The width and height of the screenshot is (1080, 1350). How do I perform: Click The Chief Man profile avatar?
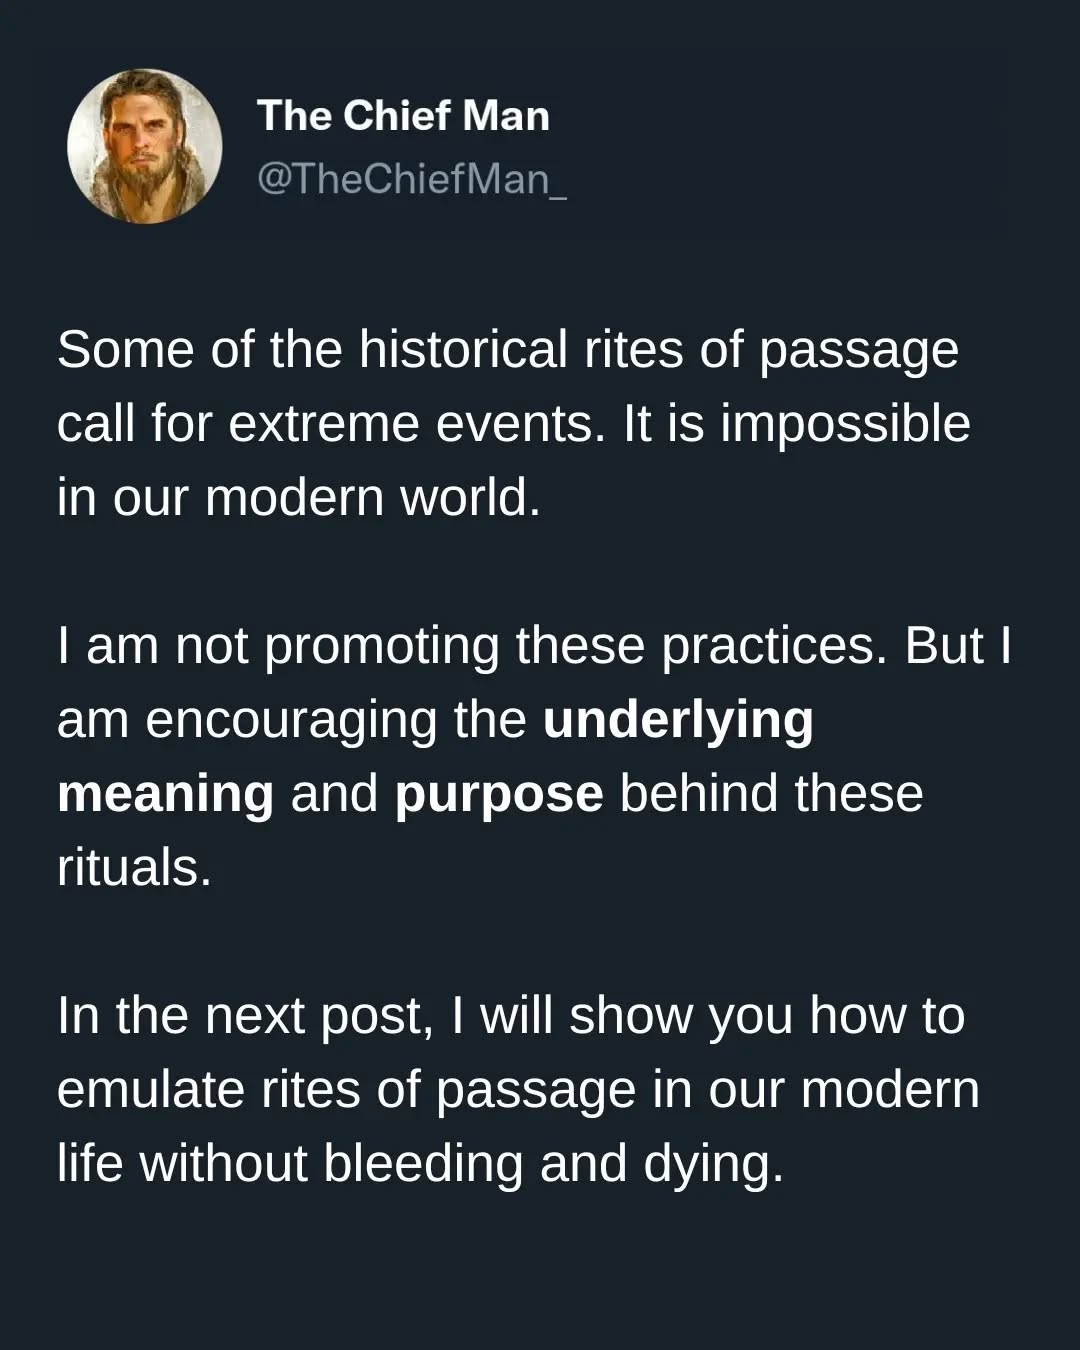[x=145, y=146]
